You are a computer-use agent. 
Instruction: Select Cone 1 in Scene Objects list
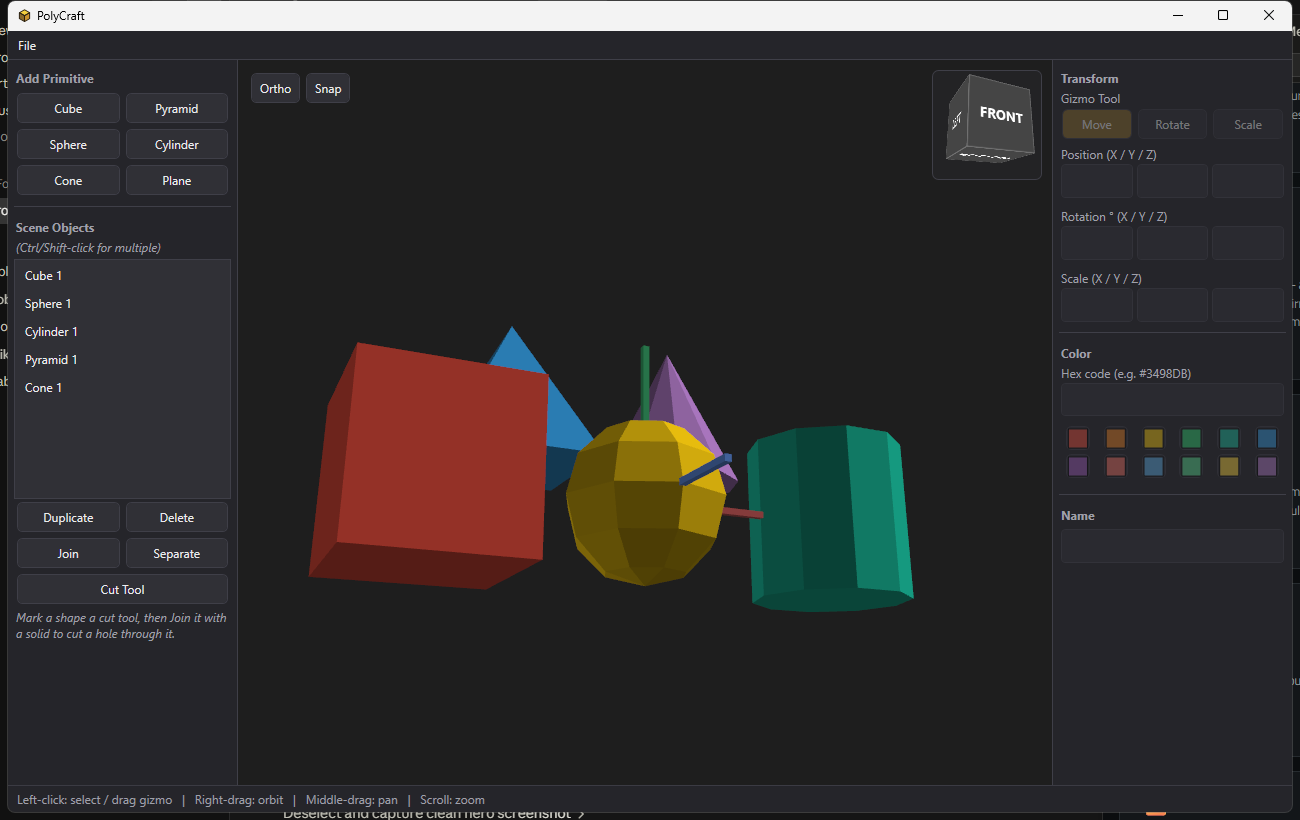tap(122, 388)
